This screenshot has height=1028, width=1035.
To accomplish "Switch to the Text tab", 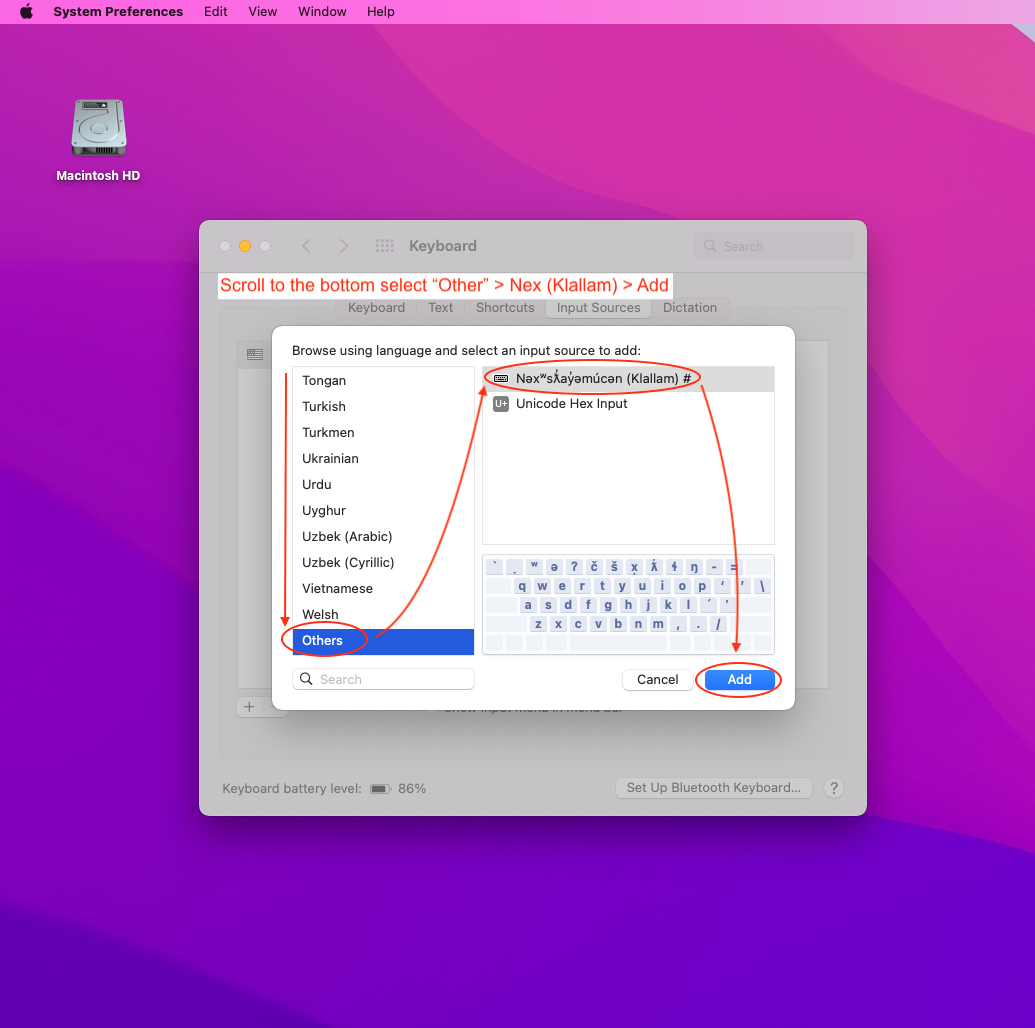I will pyautogui.click(x=440, y=307).
